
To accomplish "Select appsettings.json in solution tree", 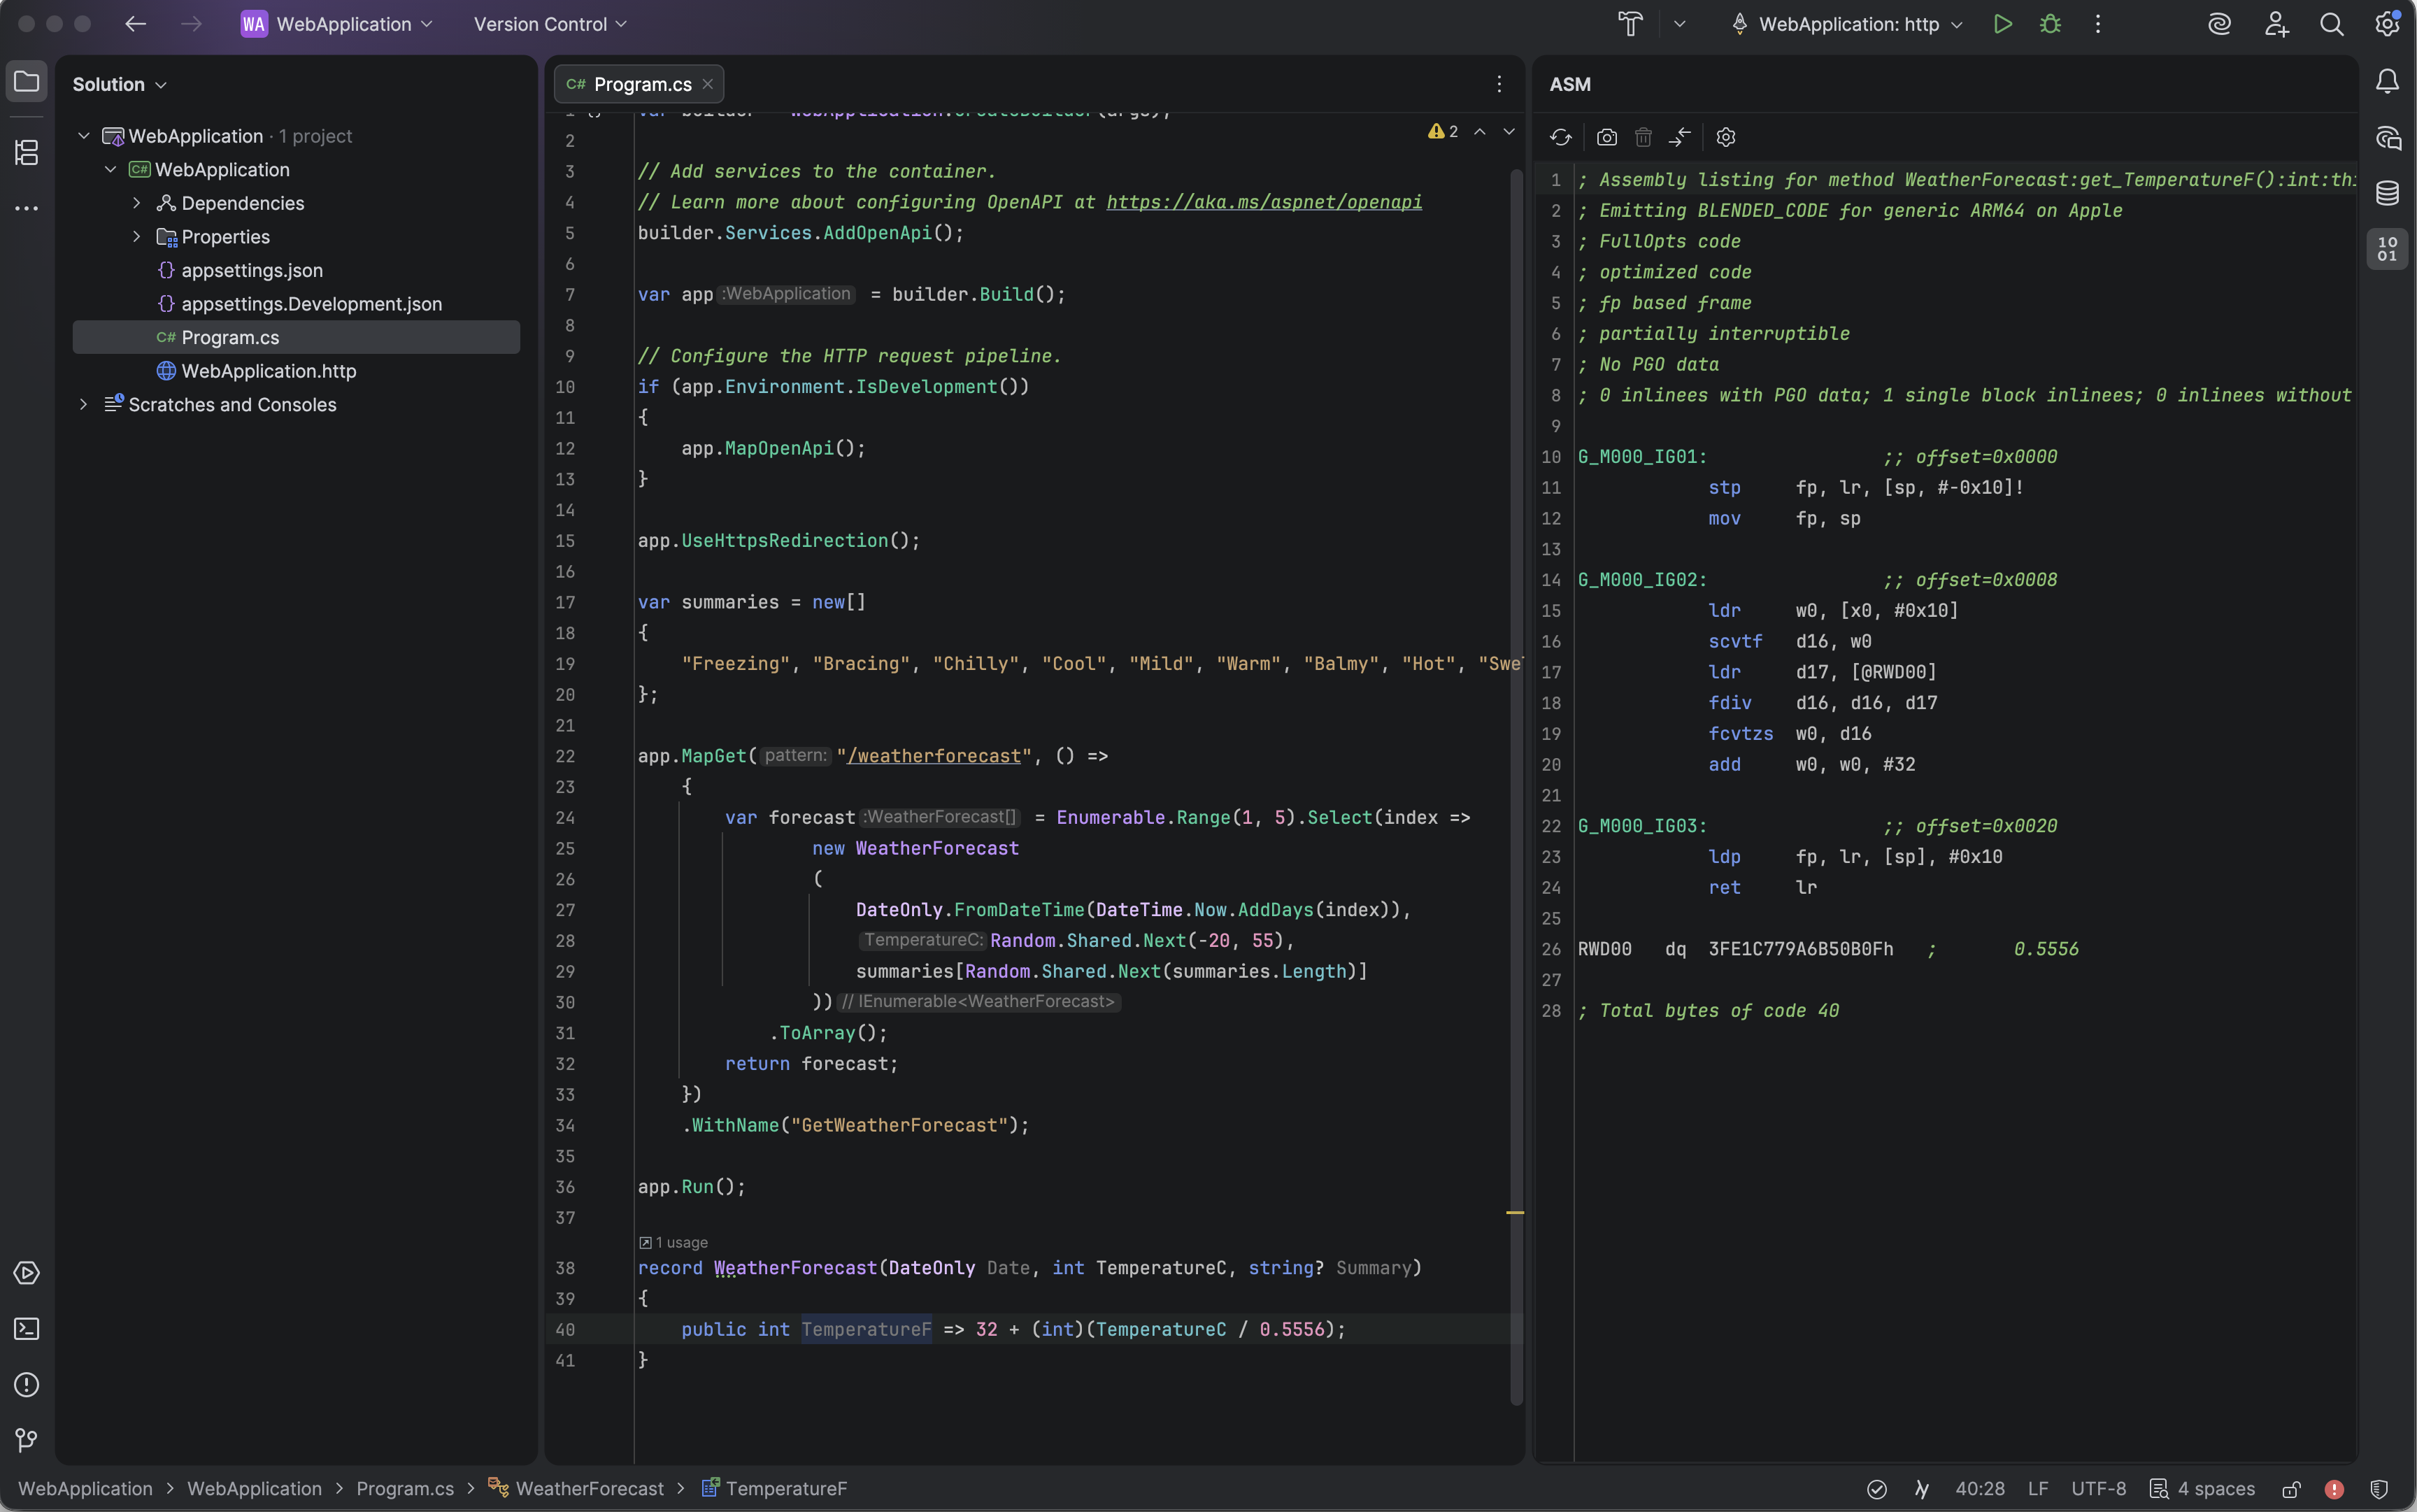I will [252, 270].
